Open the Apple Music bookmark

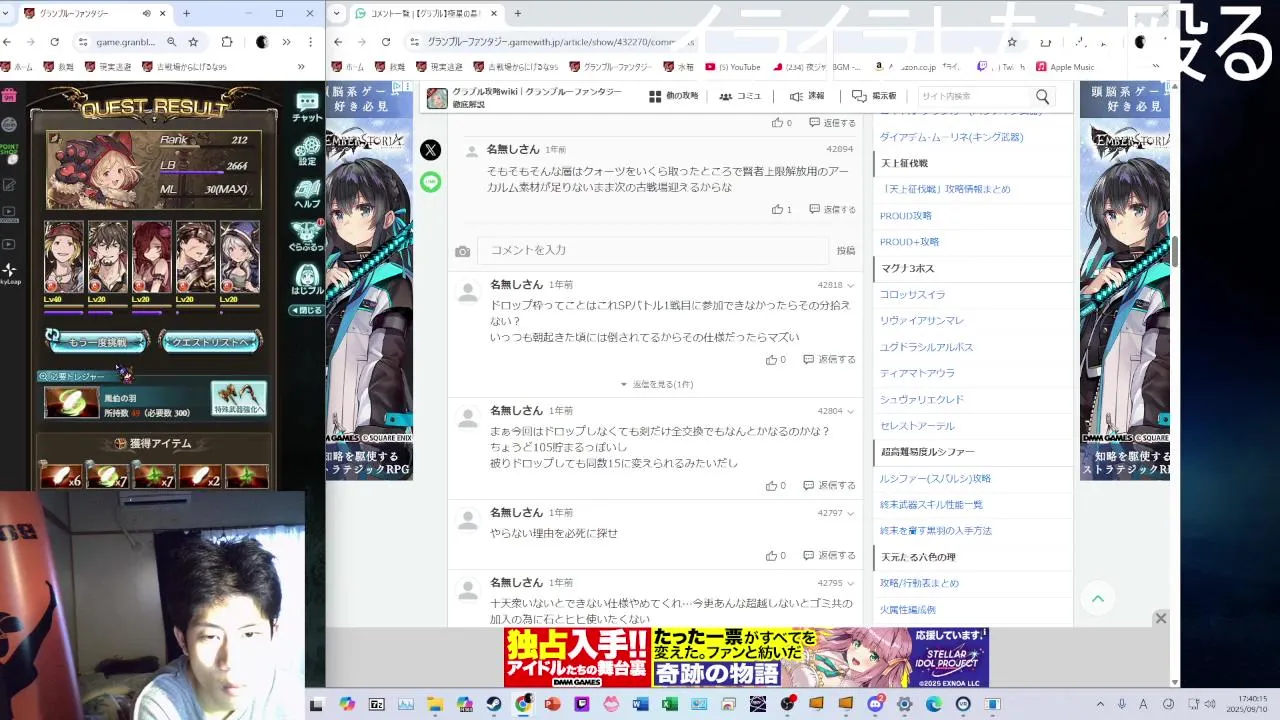pos(1065,67)
